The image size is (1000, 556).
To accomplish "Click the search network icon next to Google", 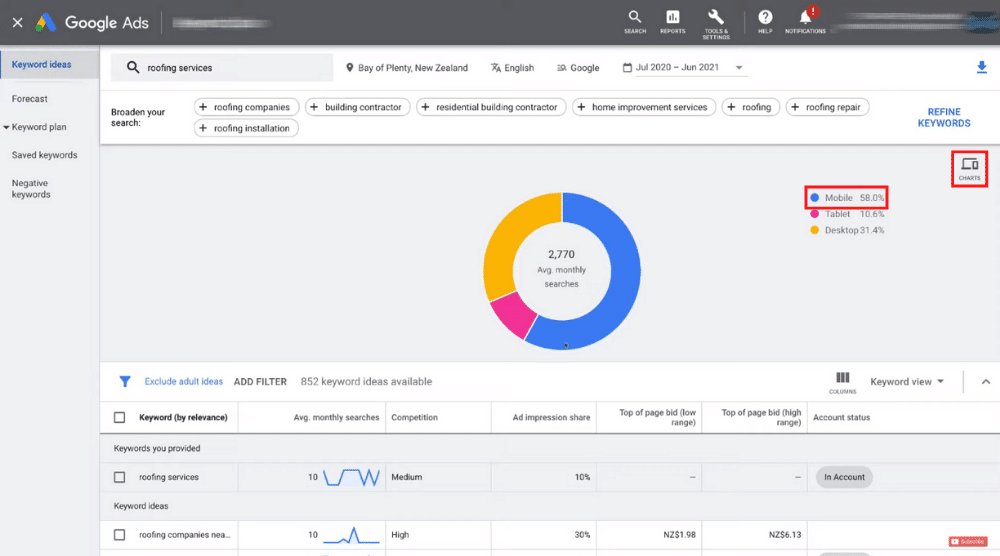I will coord(561,68).
